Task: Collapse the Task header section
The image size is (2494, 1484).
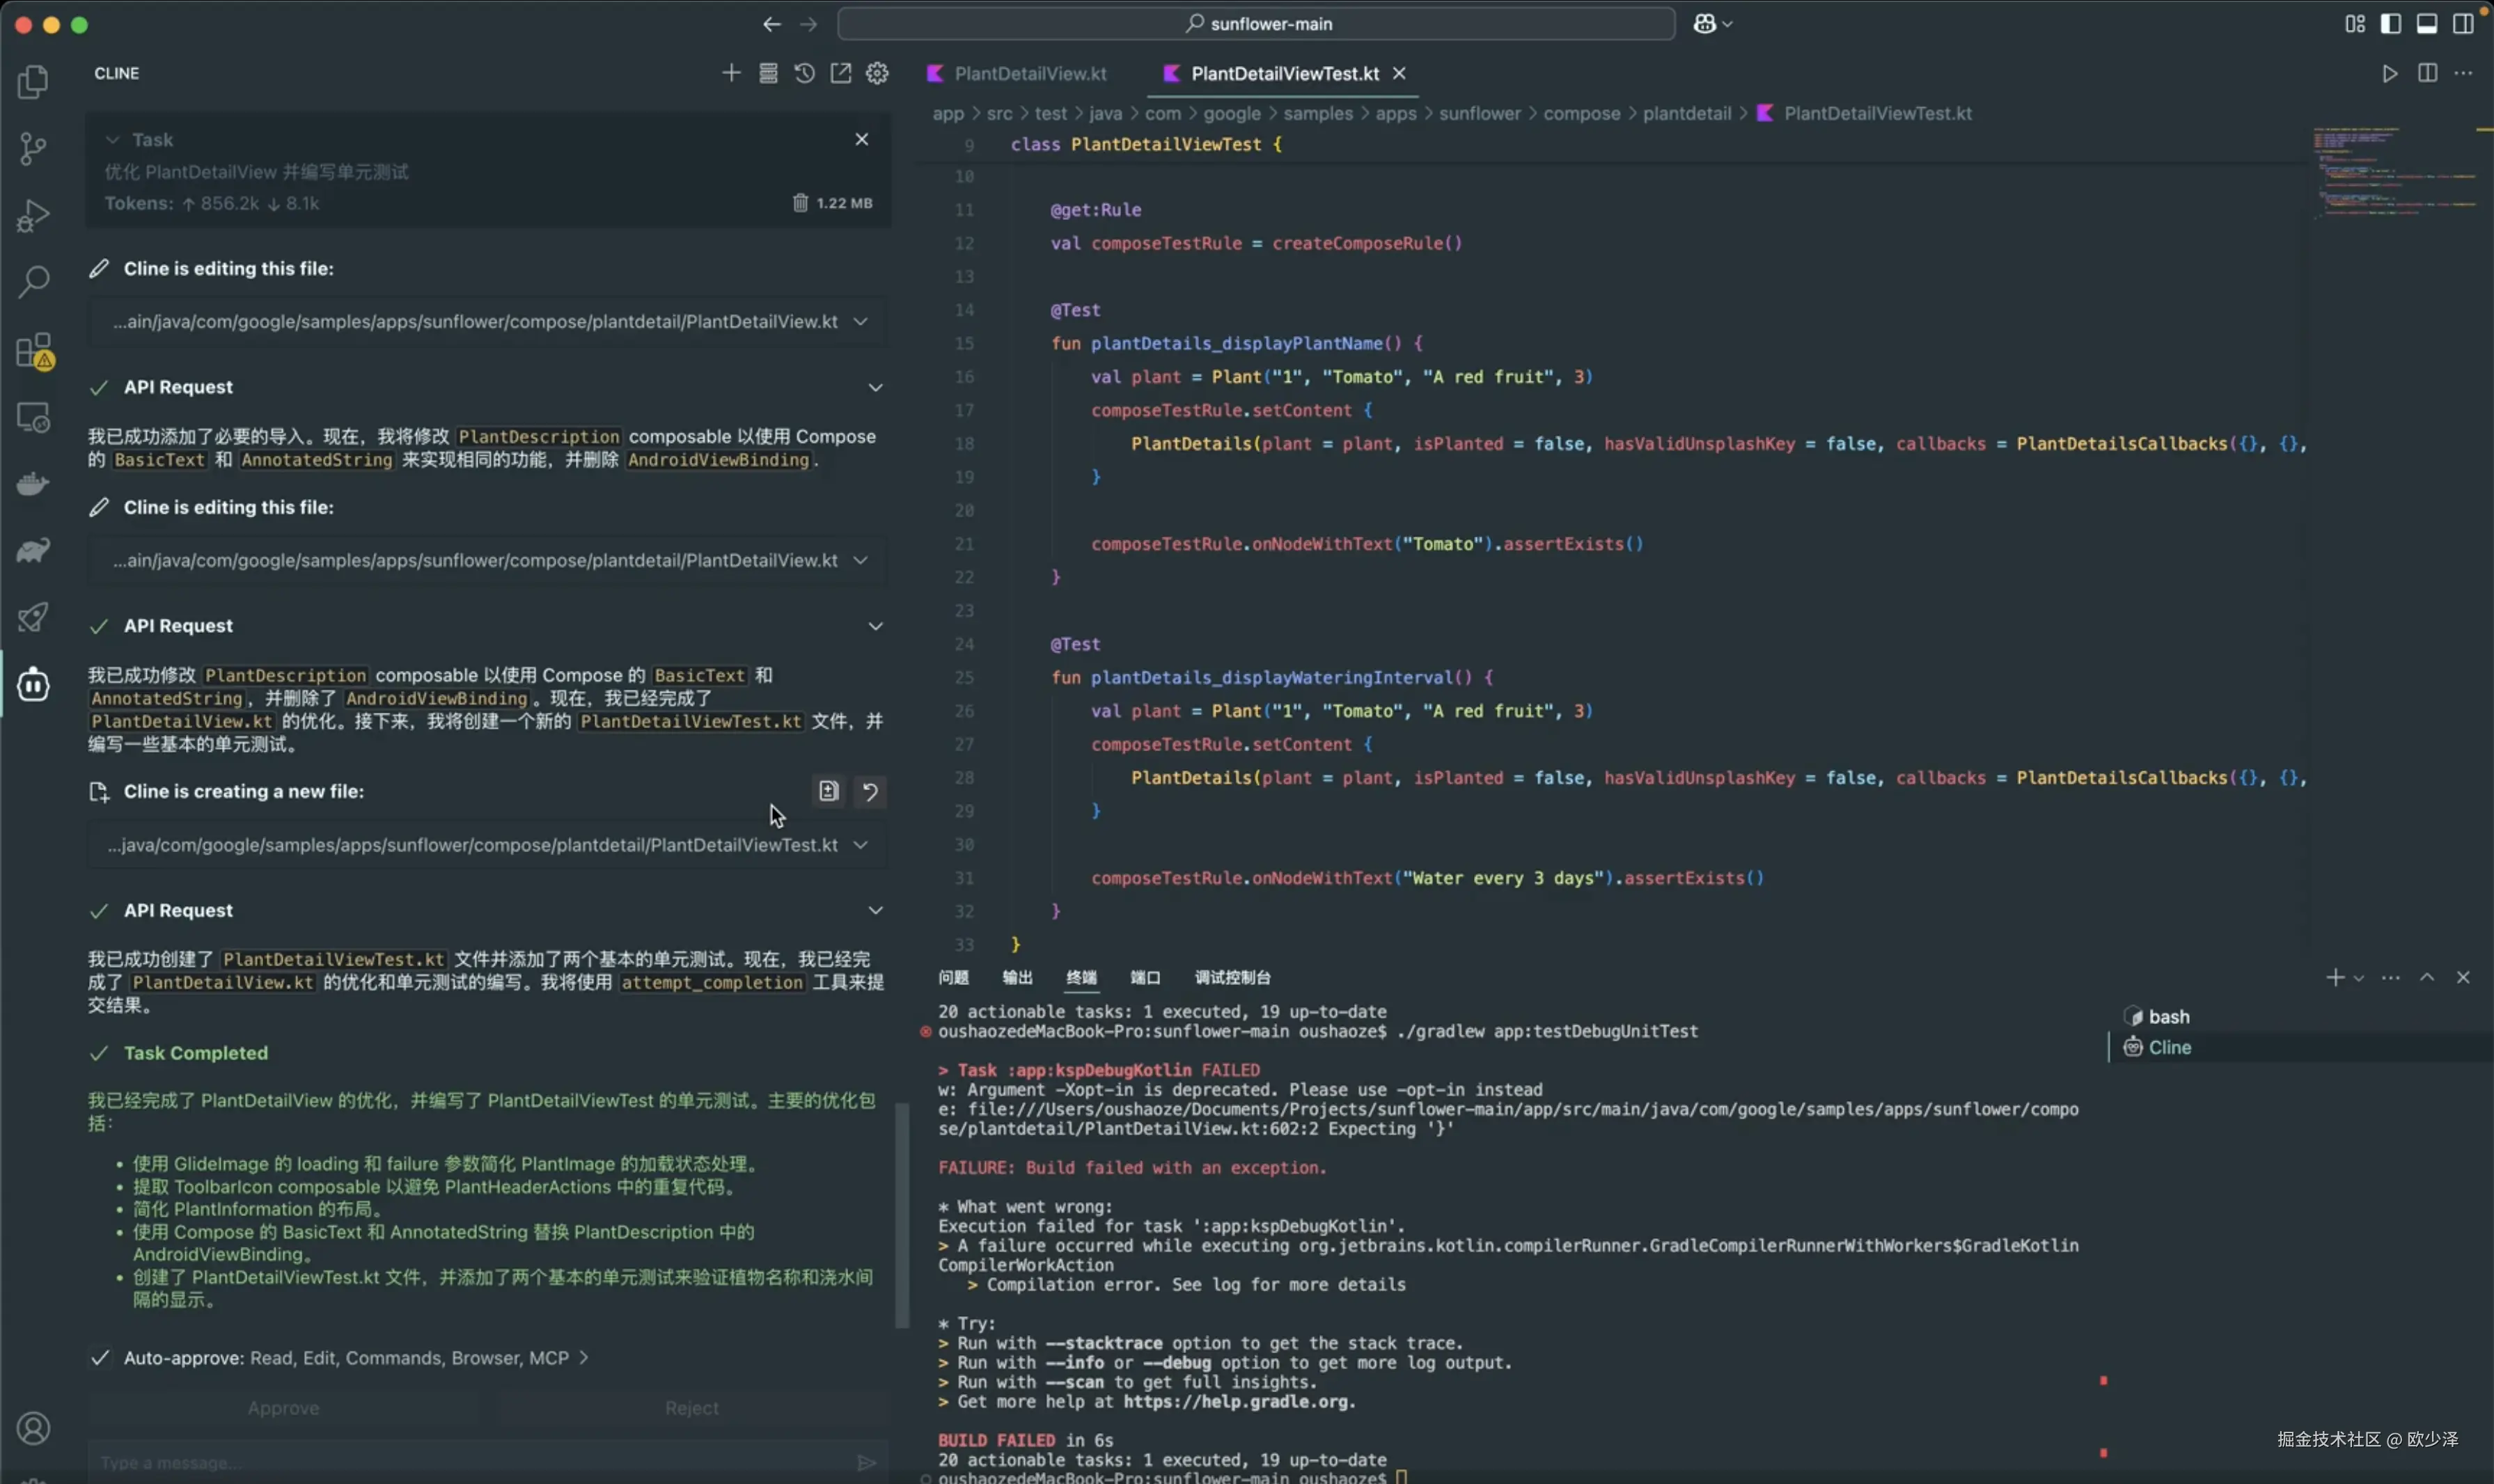Action: coord(113,140)
